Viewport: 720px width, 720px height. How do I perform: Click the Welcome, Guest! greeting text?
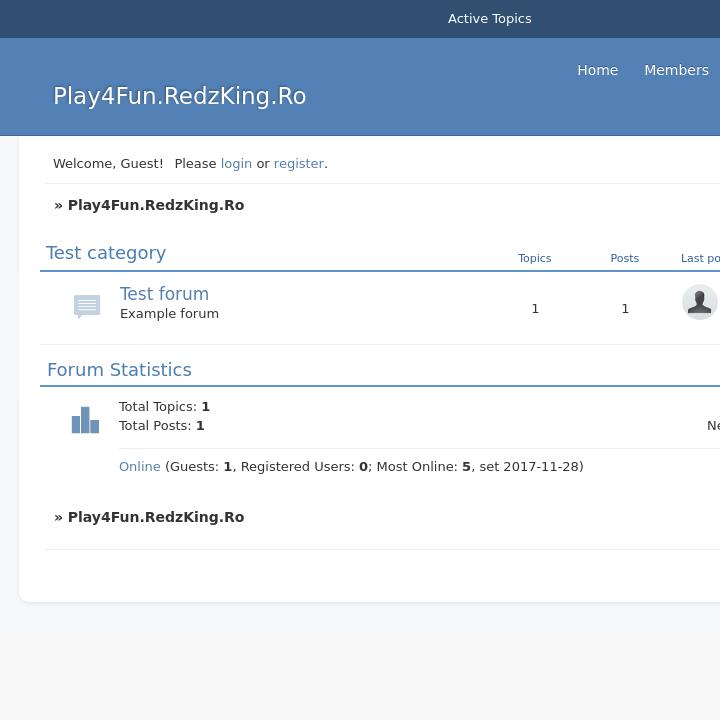pyautogui.click(x=108, y=163)
